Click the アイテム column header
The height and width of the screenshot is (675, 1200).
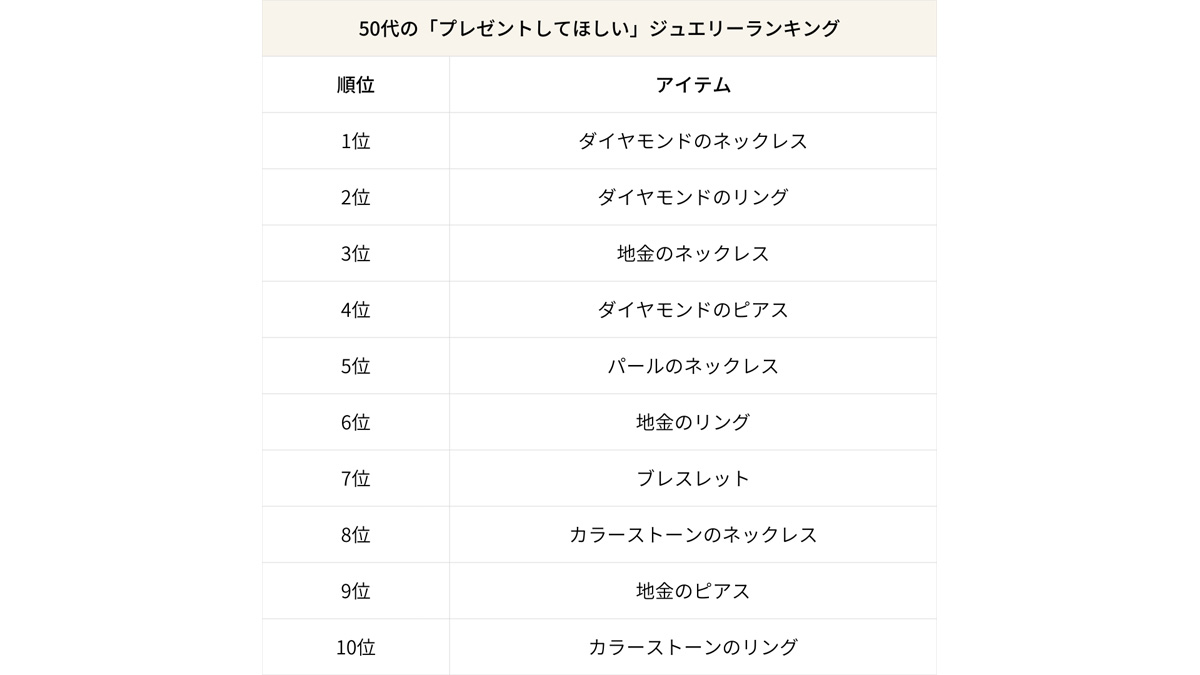coord(693,85)
